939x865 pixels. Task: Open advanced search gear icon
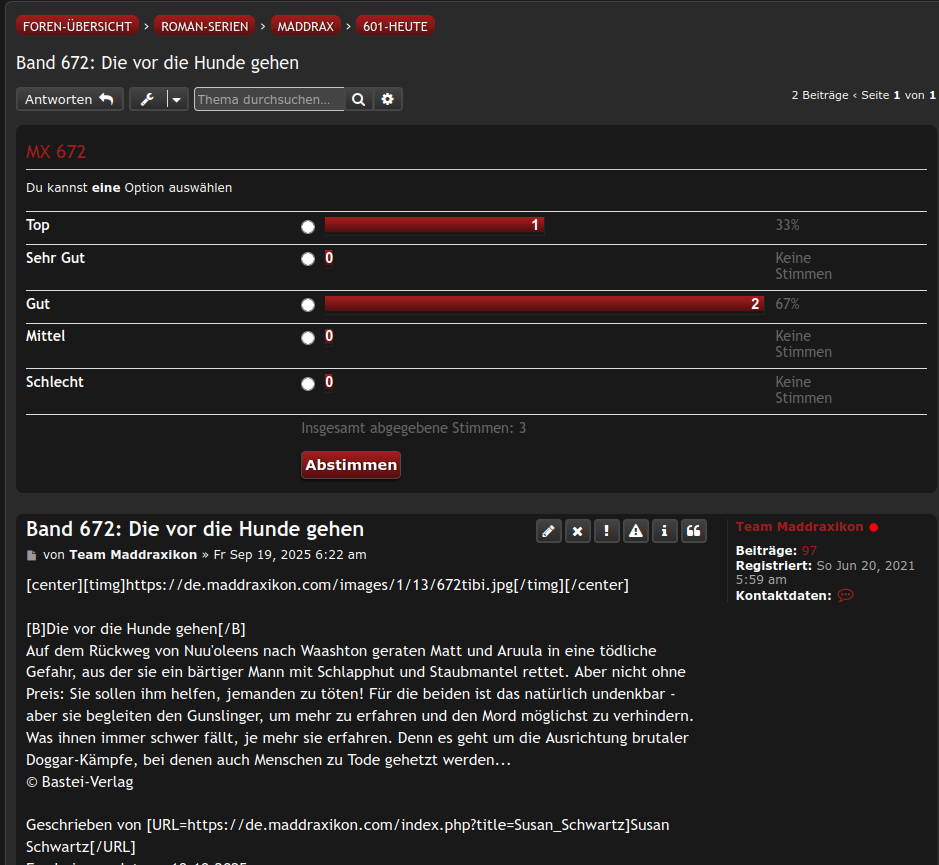(x=388, y=99)
